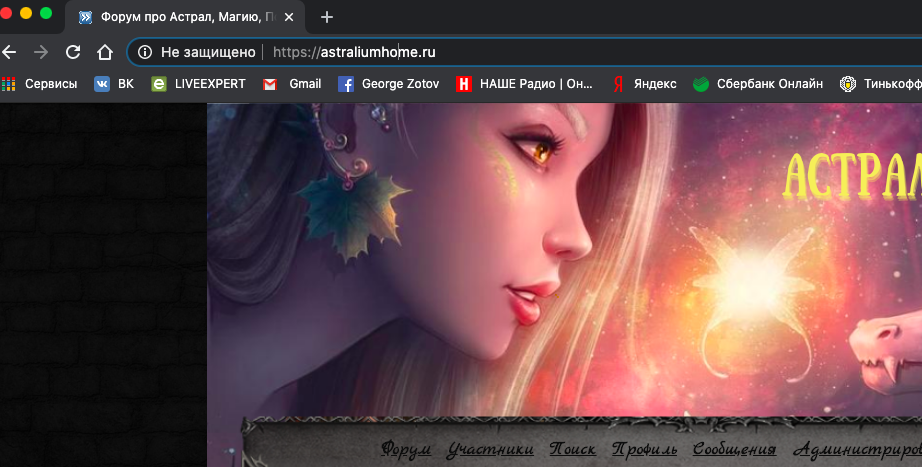Open the Gmail bookmark
This screenshot has height=467, width=922.
[292, 84]
